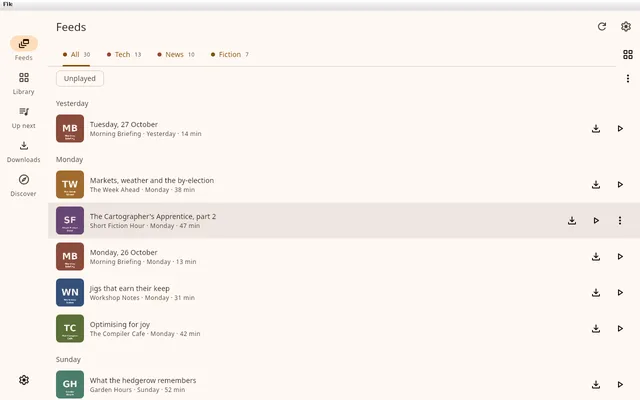Toggle the Unplayed filter chip
This screenshot has width=640, height=400.
pos(80,78)
